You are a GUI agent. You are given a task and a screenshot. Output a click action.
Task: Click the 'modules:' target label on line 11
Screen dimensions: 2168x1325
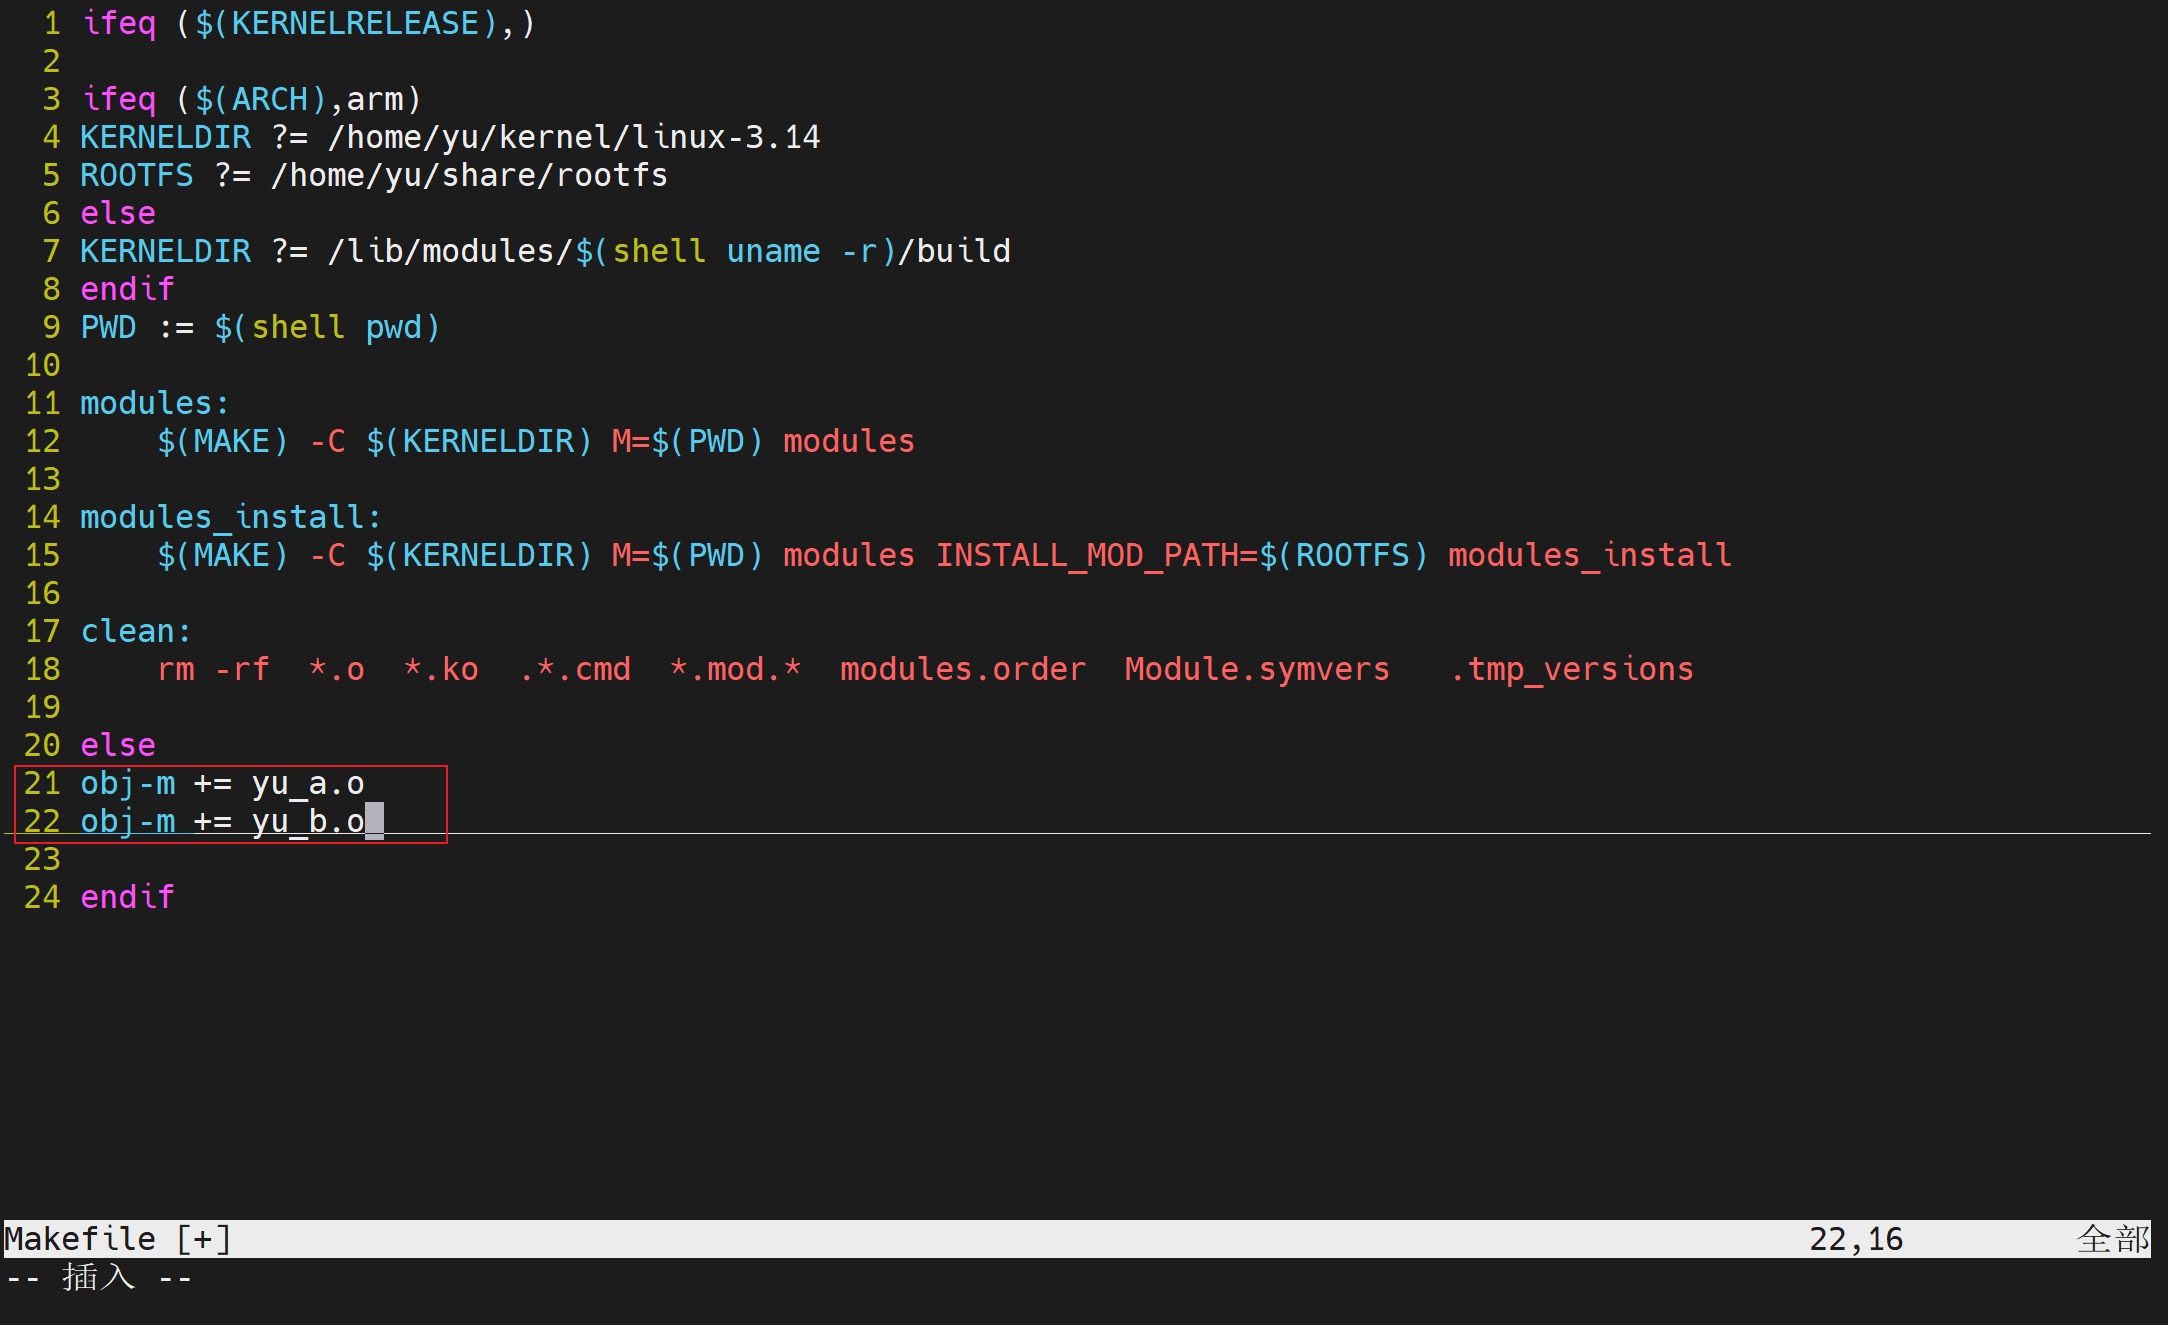[x=155, y=403]
